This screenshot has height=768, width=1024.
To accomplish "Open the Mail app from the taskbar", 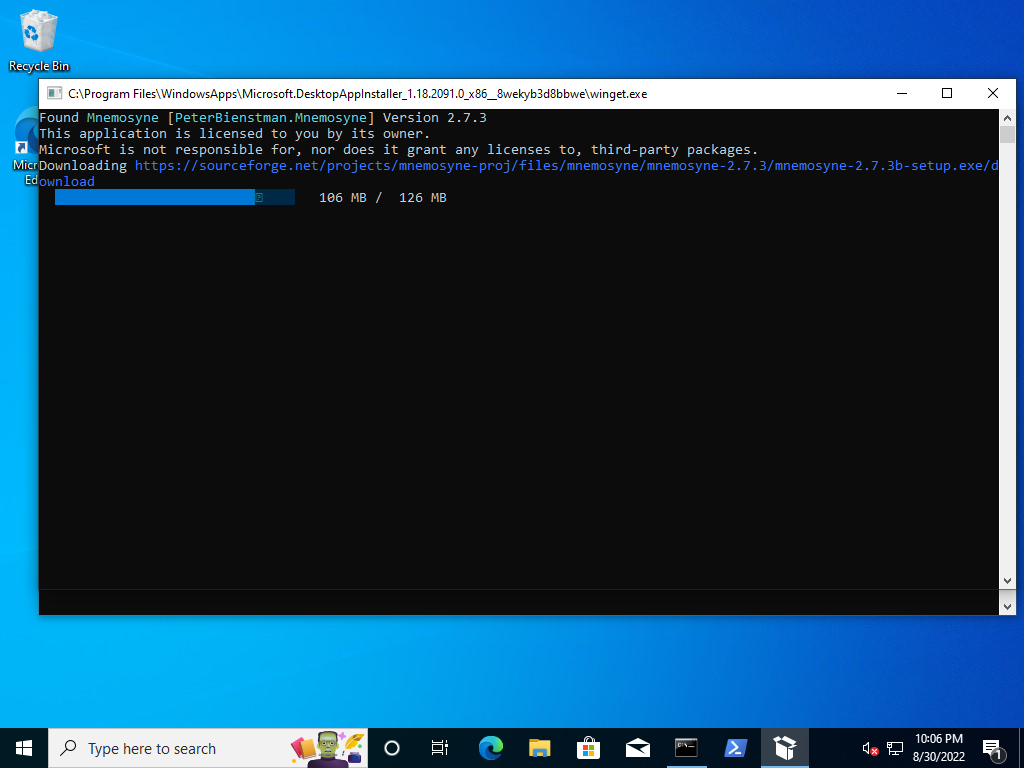I will coord(637,748).
